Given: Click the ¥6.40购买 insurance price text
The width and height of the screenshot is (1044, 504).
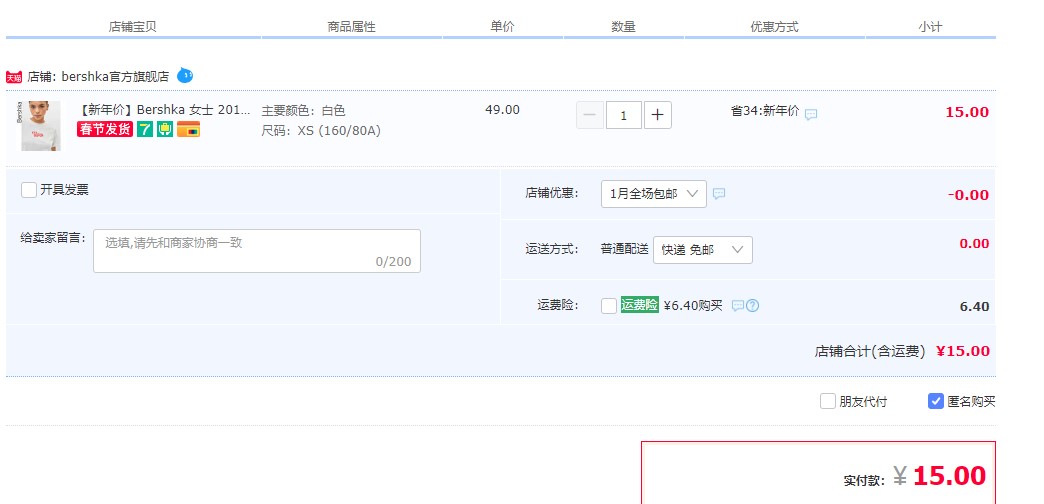Looking at the screenshot, I should click(693, 306).
